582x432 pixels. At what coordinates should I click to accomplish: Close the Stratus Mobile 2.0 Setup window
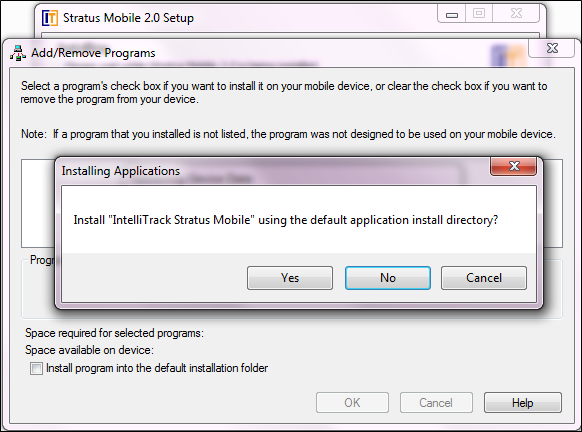point(516,14)
